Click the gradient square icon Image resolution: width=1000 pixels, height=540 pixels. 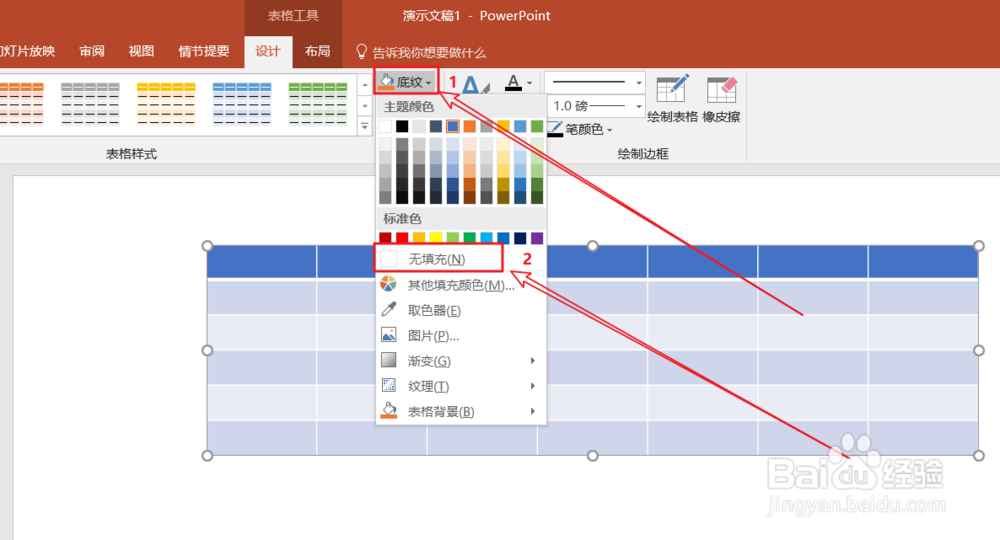(388, 360)
